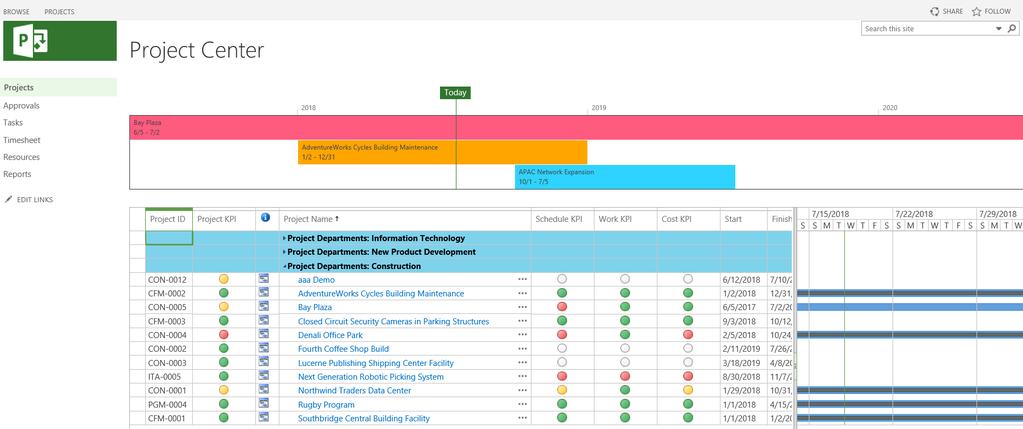
Task: Click the Project ID column header
Action: pyautogui.click(x=168, y=219)
